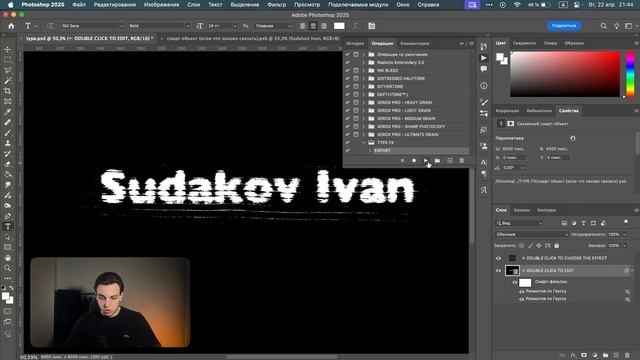Right-align the text in options bar
The height and width of the screenshot is (360, 640).
tap(324, 26)
